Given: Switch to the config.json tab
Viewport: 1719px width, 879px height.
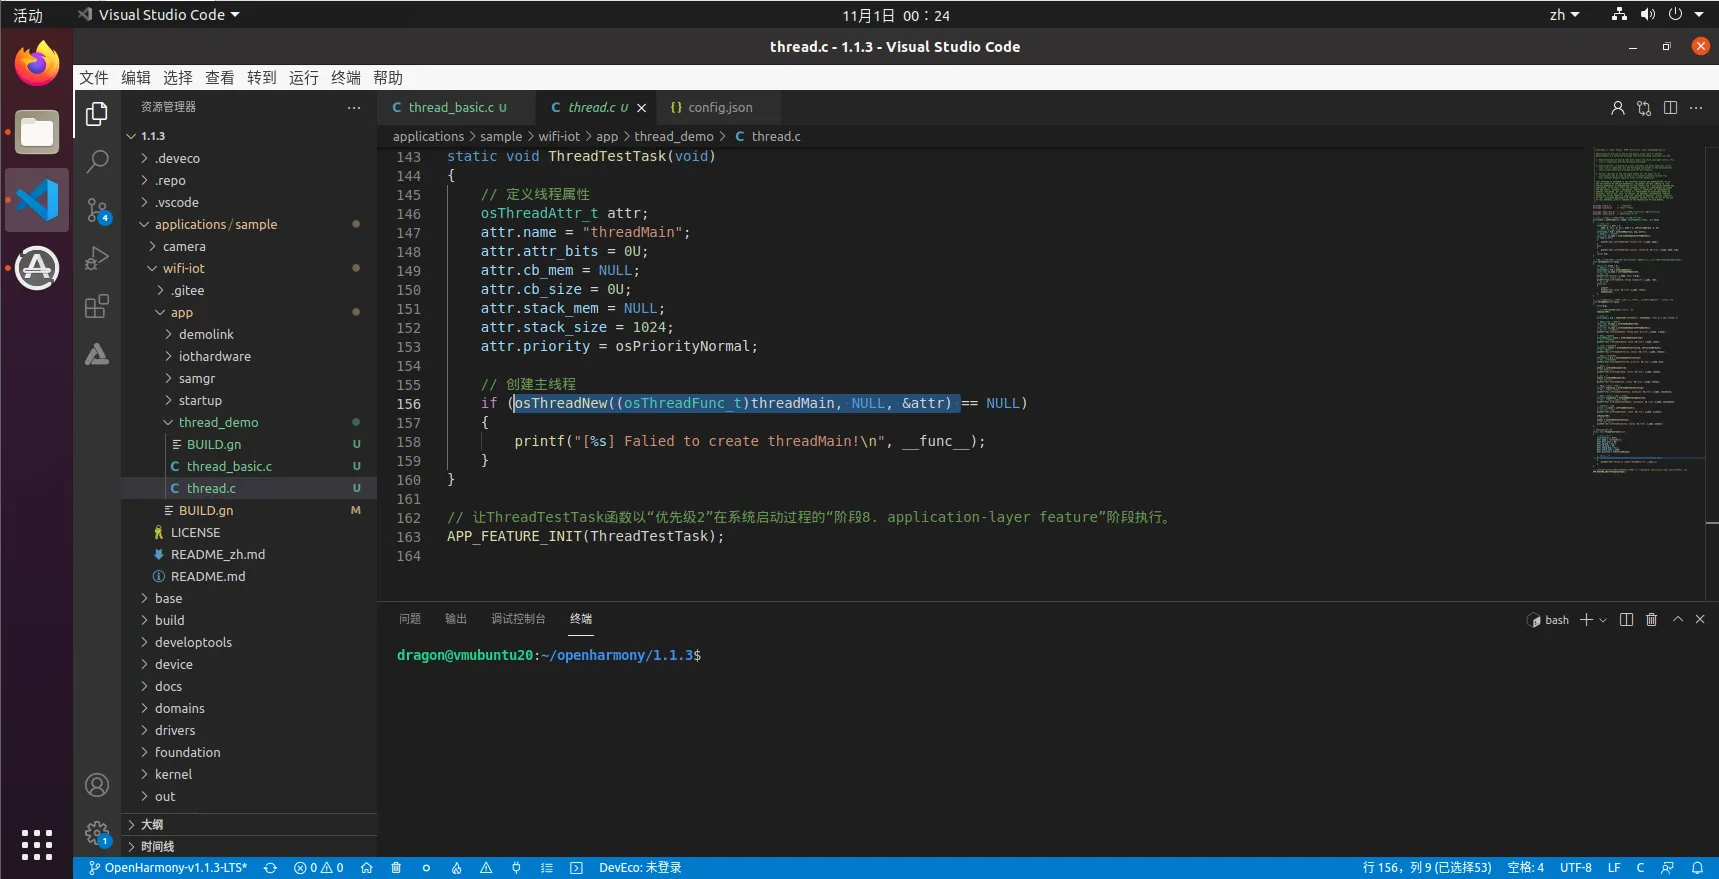Looking at the screenshot, I should point(719,108).
